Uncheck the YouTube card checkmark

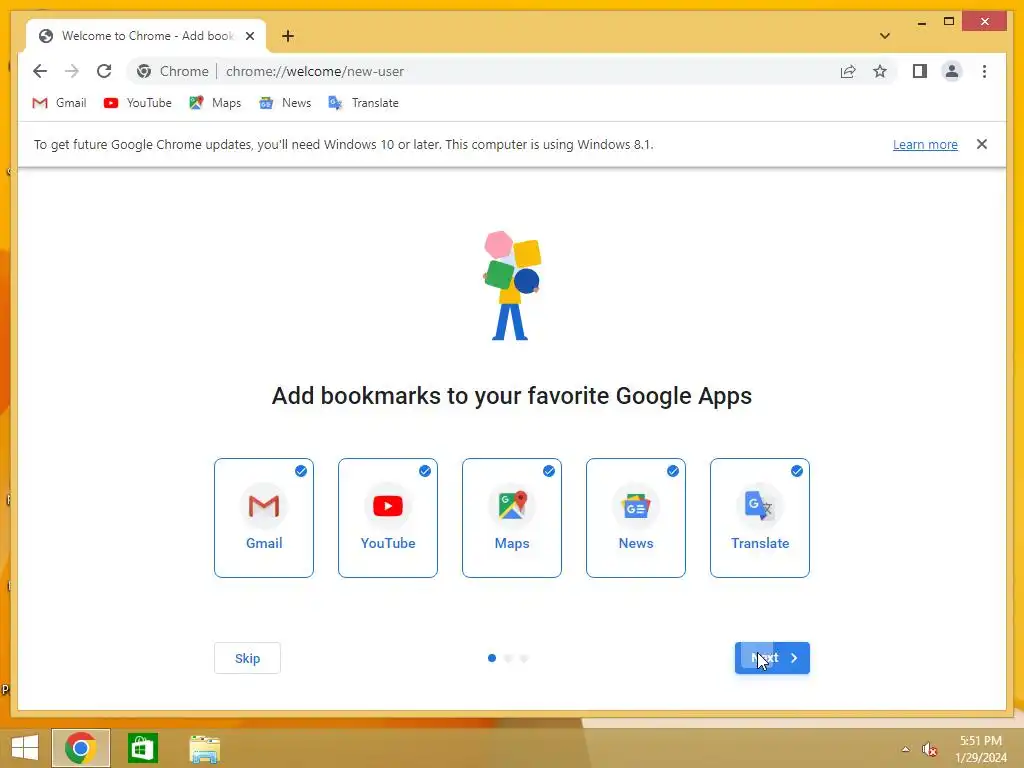click(x=424, y=471)
